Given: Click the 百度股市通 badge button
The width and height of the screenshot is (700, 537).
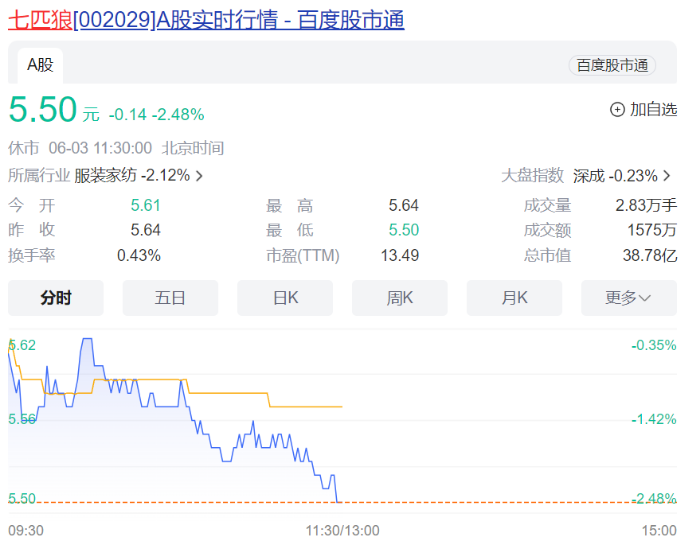Looking at the screenshot, I should (x=612, y=66).
